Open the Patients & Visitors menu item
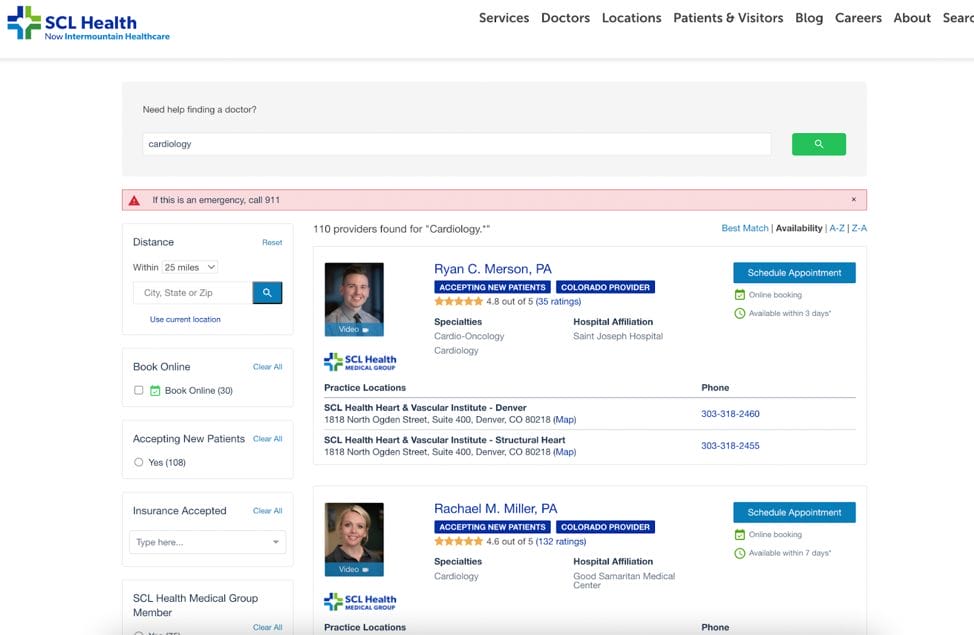 (727, 18)
